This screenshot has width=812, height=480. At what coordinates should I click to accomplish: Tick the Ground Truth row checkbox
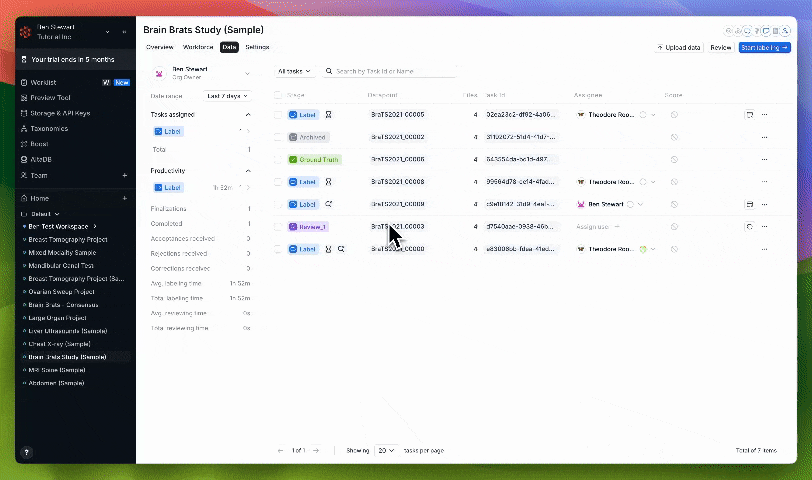coord(278,159)
